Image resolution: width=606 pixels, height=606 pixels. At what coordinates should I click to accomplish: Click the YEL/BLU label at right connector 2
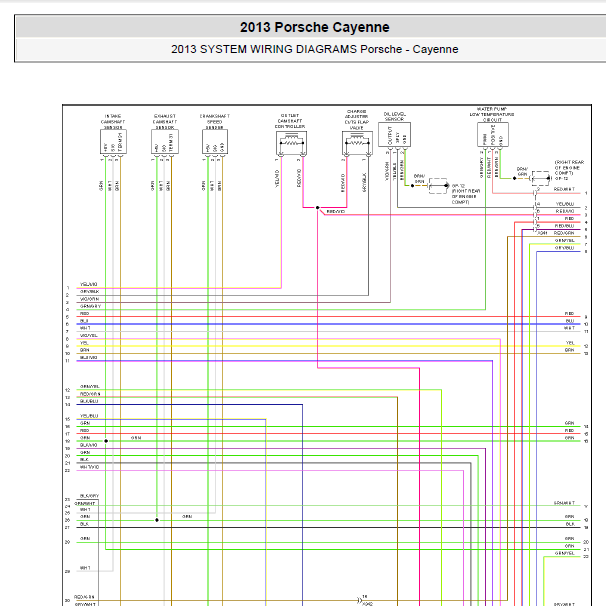[x=565, y=204]
